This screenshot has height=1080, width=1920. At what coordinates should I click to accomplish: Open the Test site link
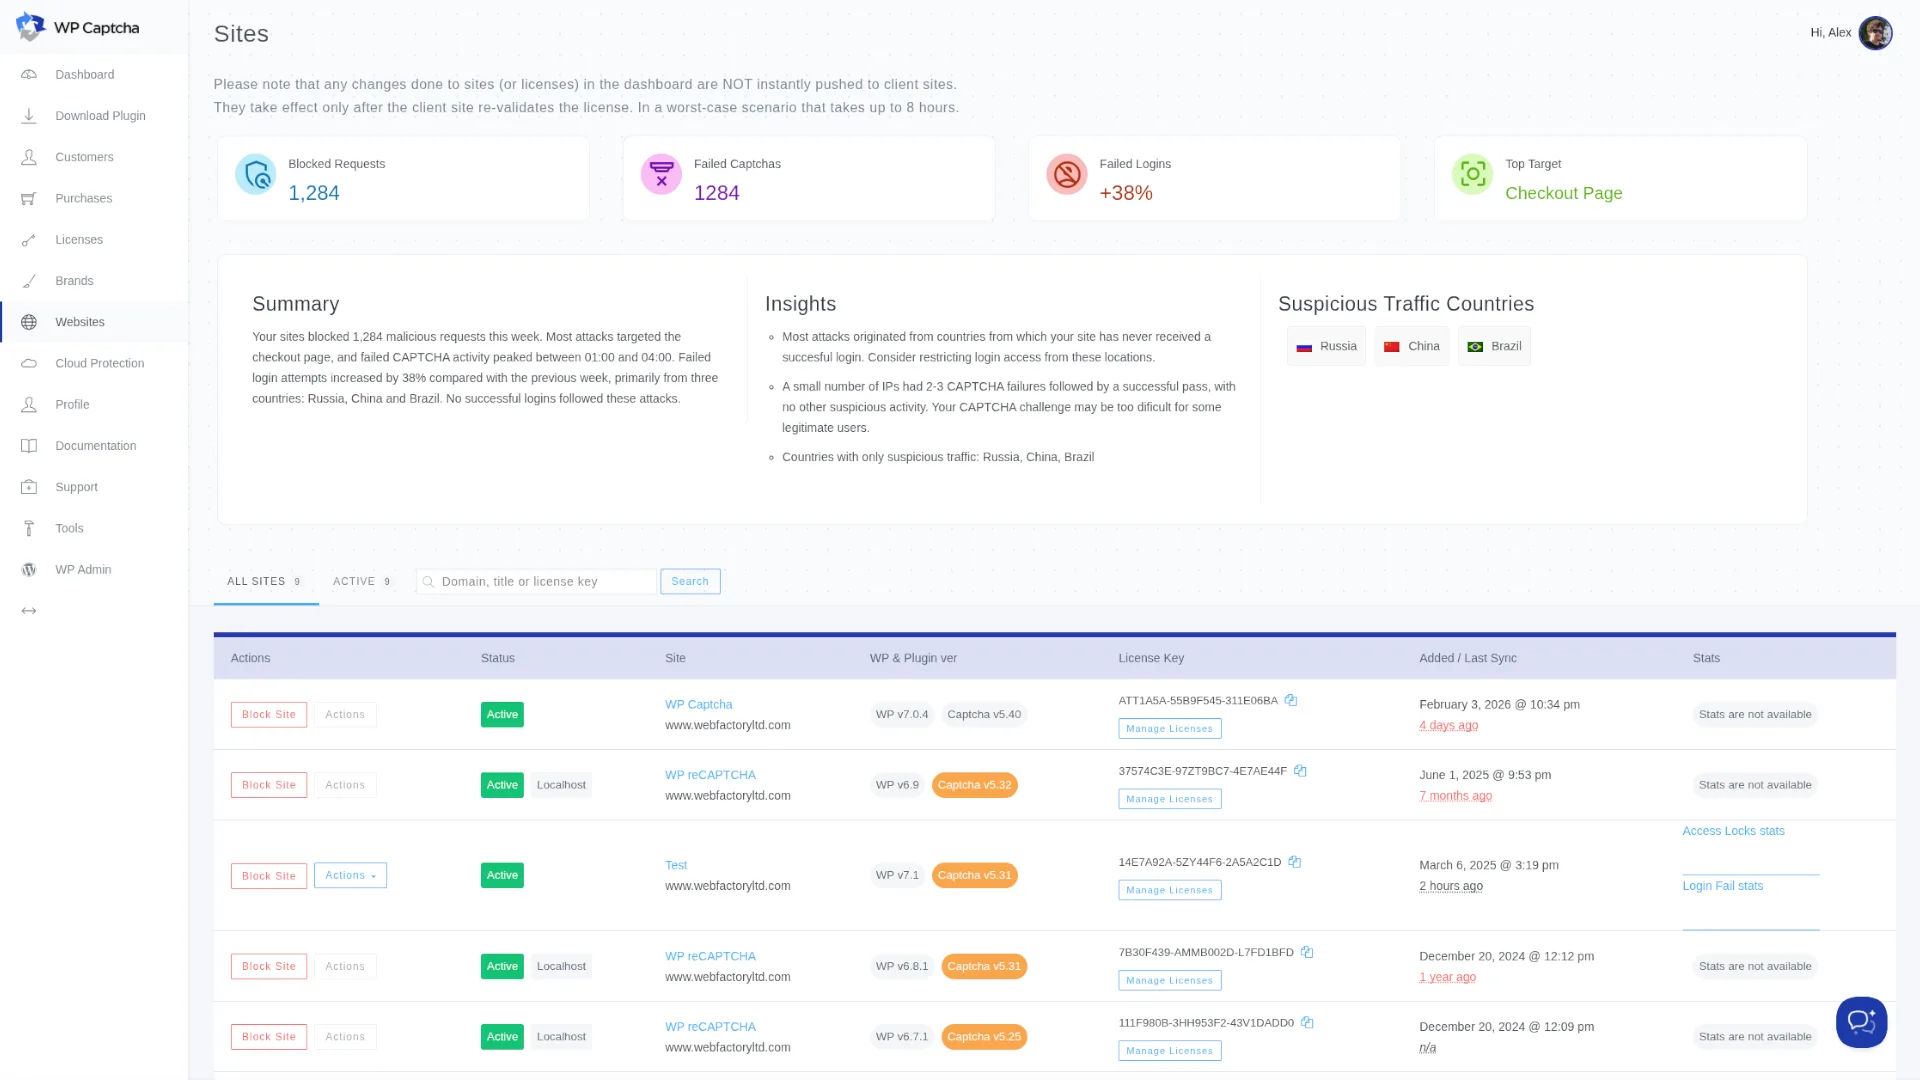point(676,865)
